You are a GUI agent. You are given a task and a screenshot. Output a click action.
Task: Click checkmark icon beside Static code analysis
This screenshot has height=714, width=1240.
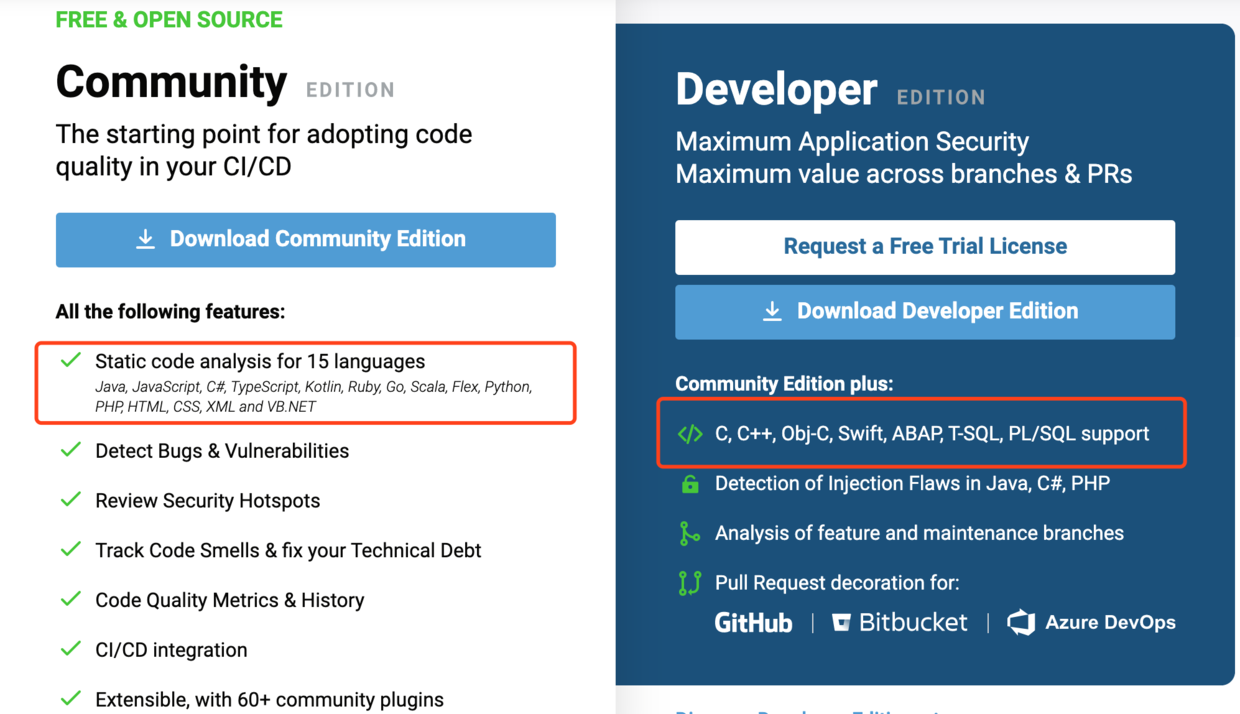71,361
